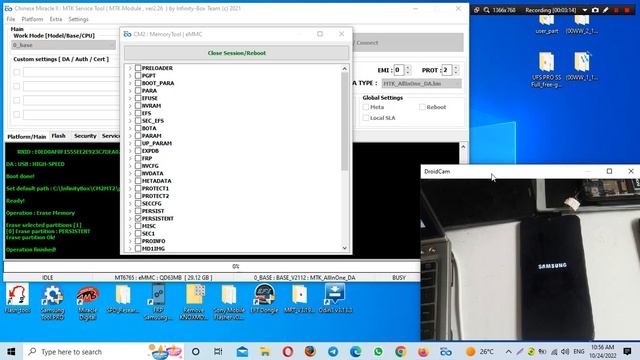
Task: Open the 00WW_1 desktop file
Action: 582,66
